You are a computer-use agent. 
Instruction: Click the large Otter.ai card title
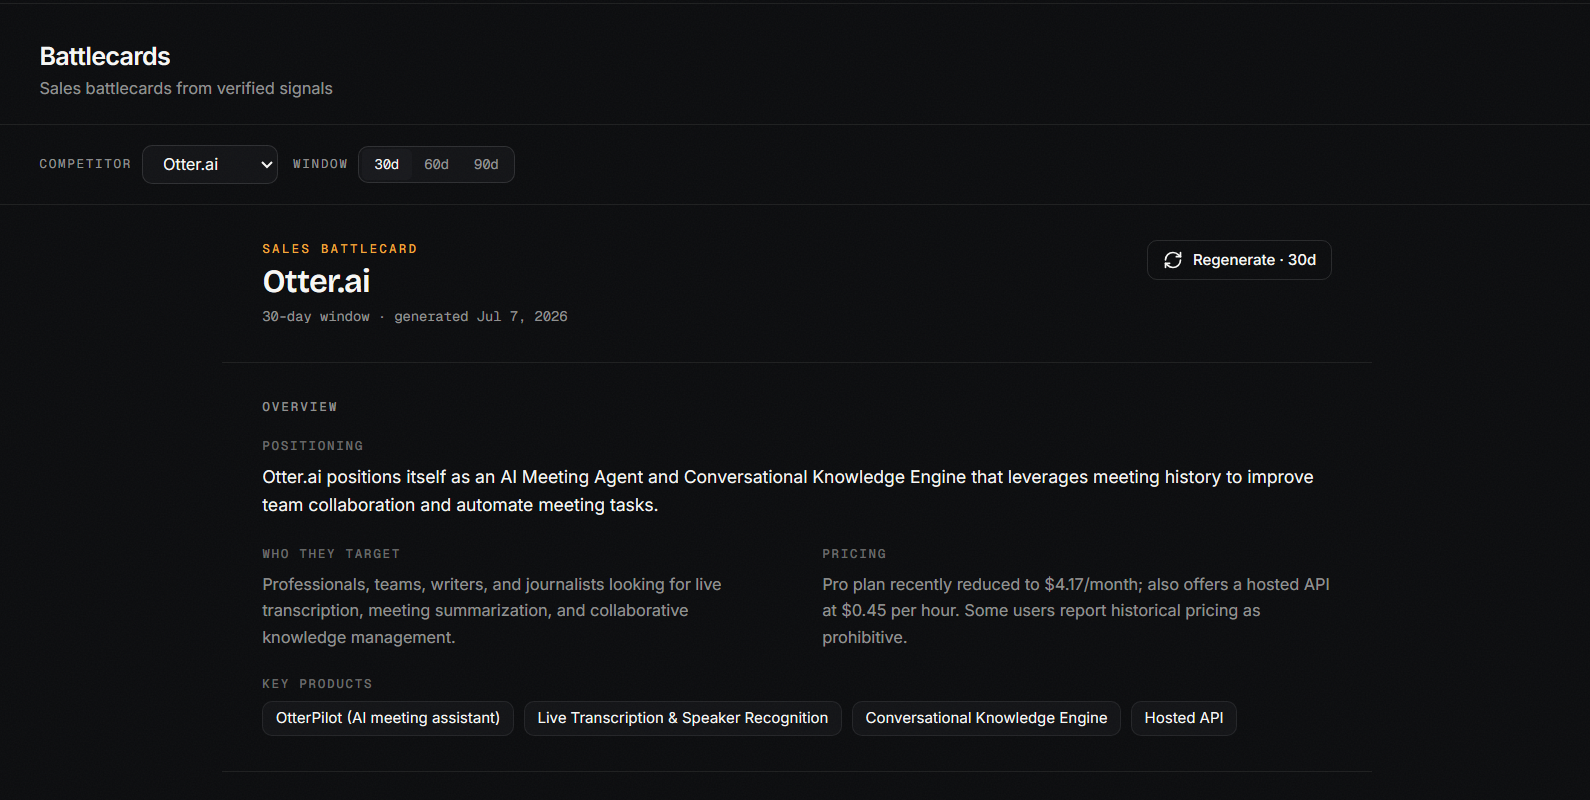[x=316, y=282]
